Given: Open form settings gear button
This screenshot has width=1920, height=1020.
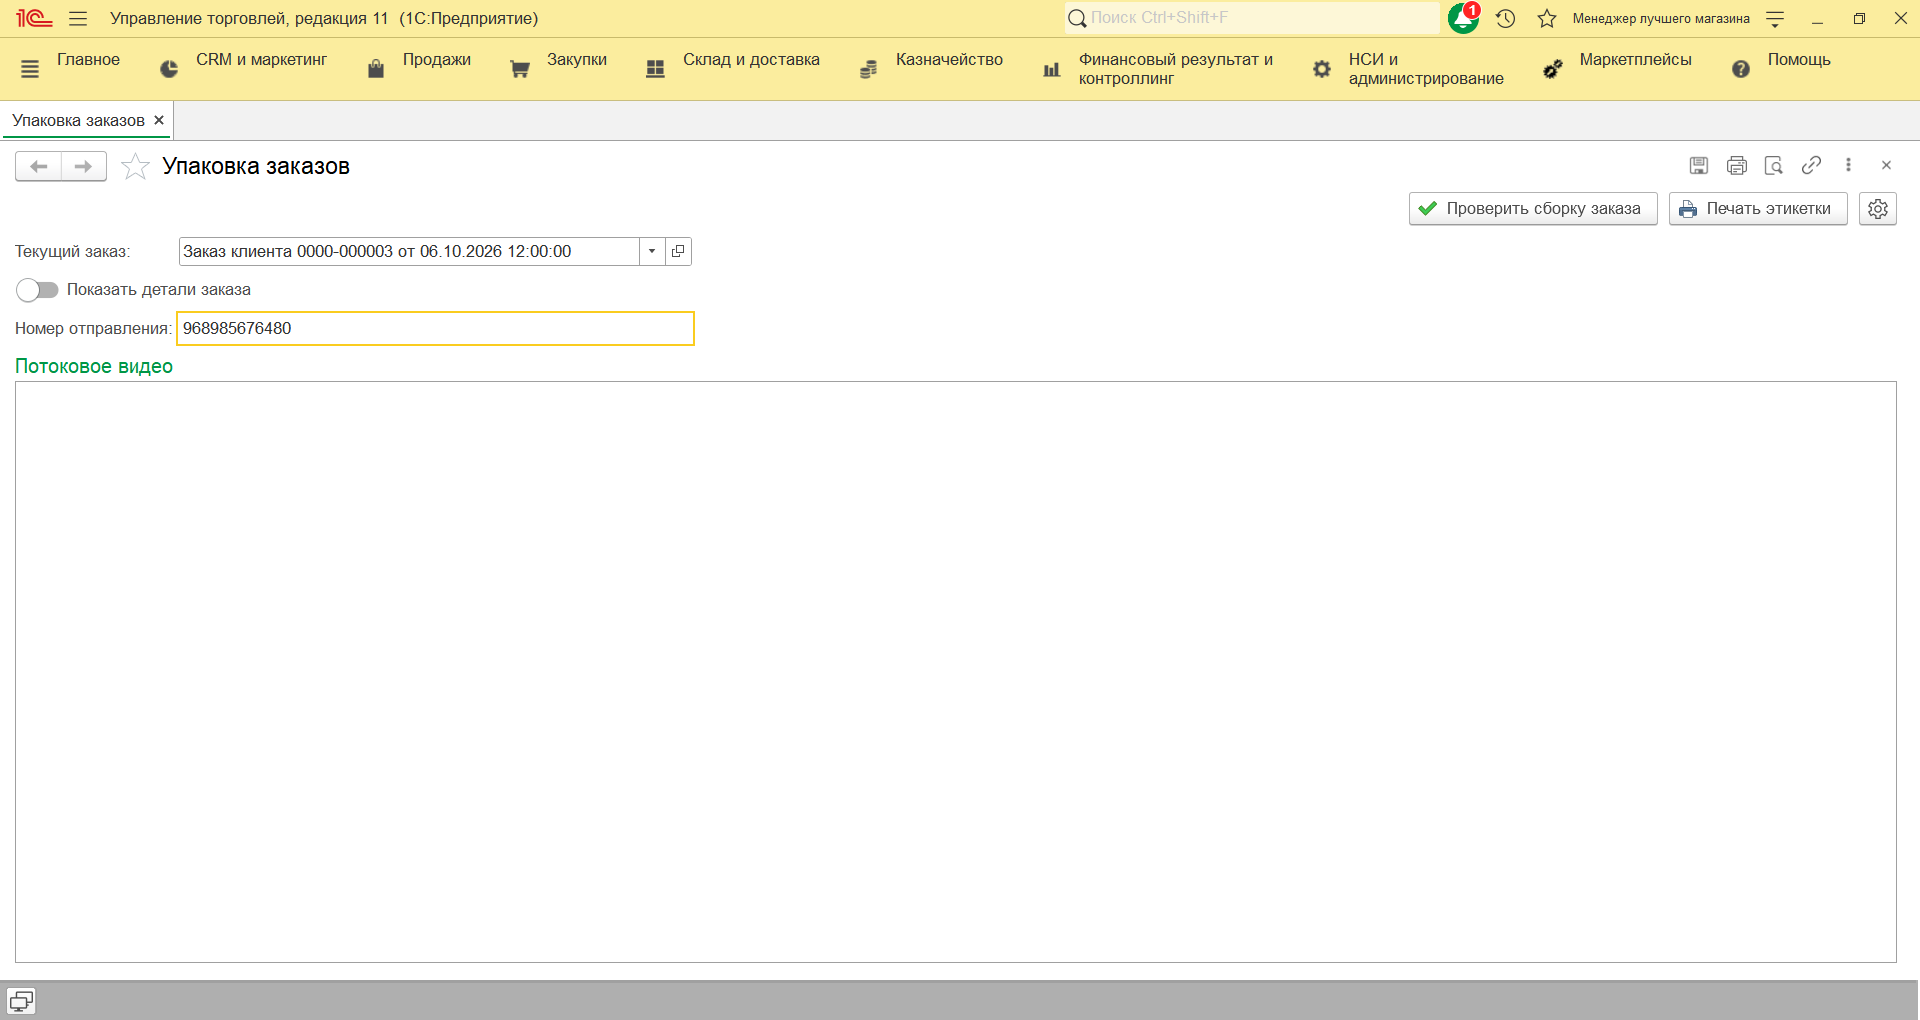Looking at the screenshot, I should click(1878, 209).
